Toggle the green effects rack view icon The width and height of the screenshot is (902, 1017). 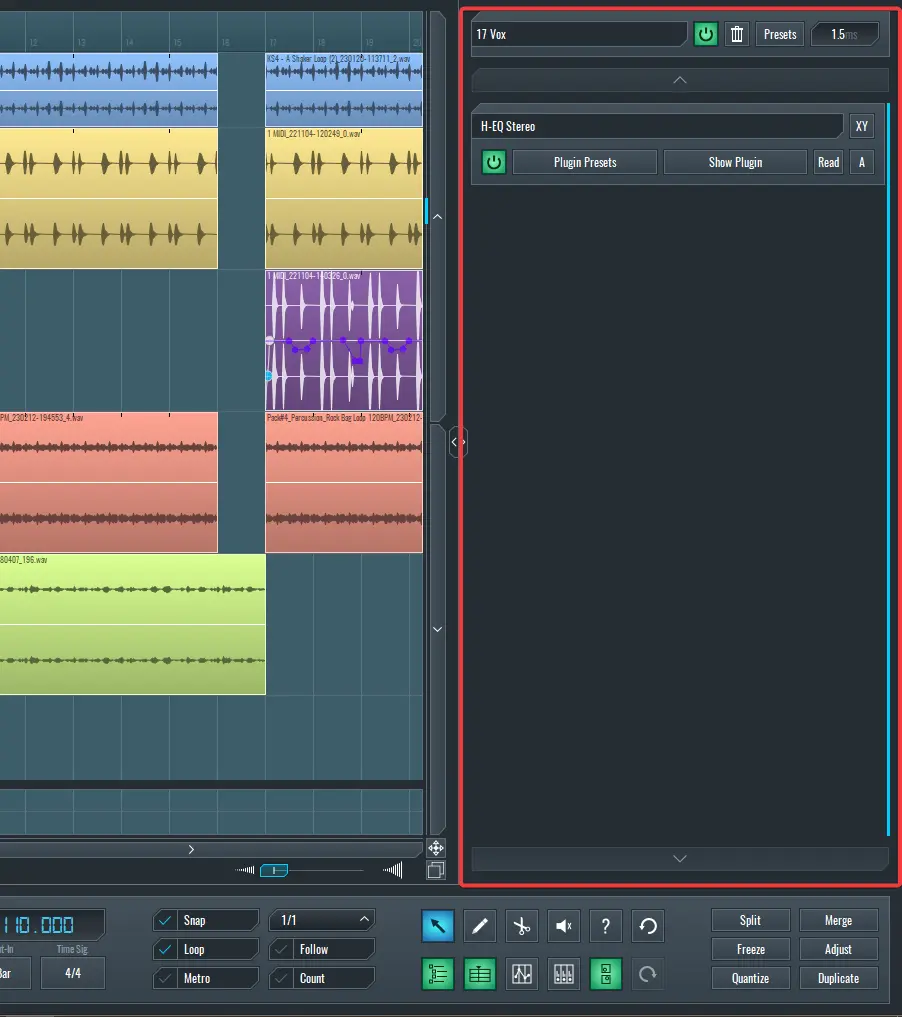coord(606,974)
